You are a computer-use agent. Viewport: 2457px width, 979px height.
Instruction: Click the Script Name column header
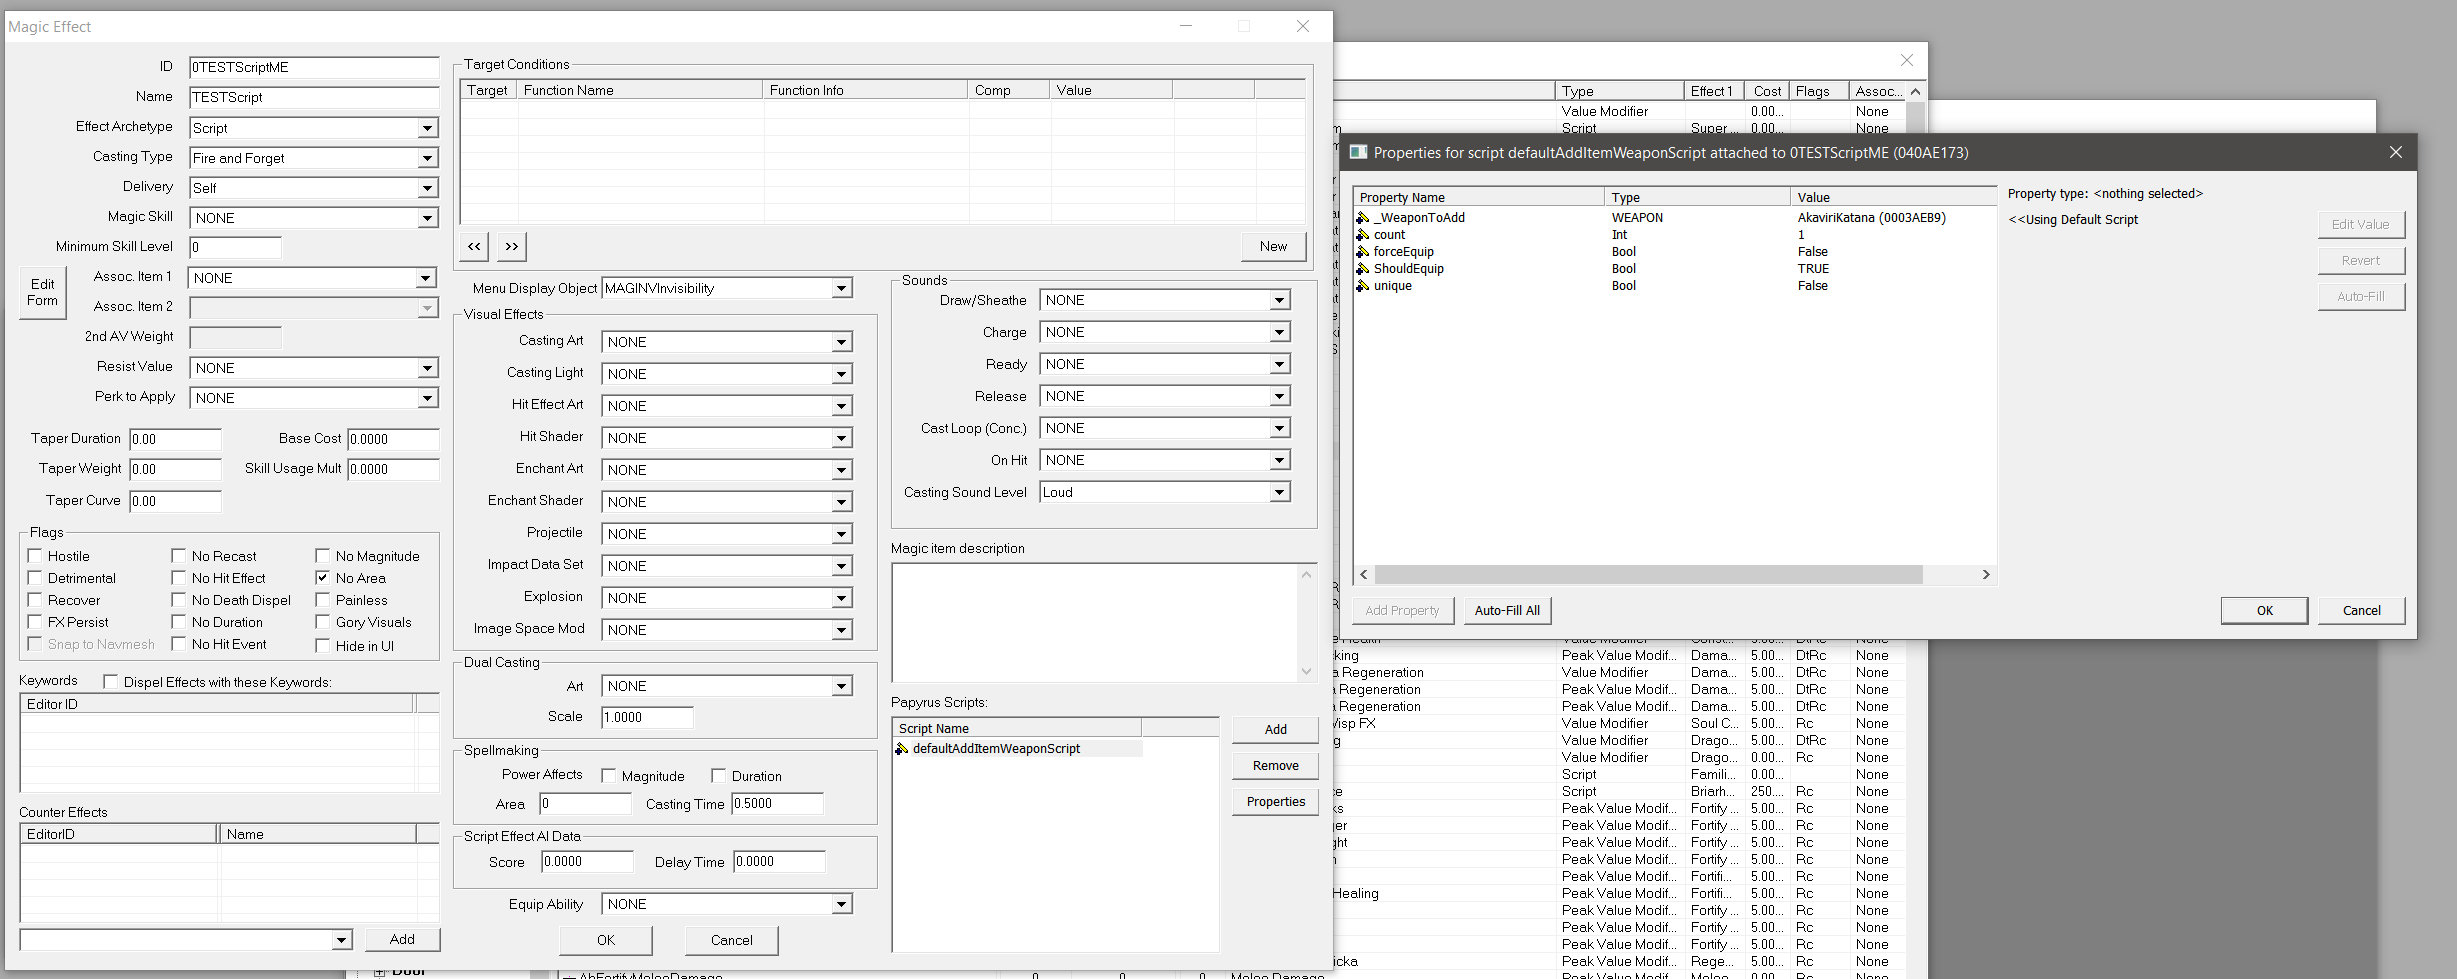tap(1017, 728)
